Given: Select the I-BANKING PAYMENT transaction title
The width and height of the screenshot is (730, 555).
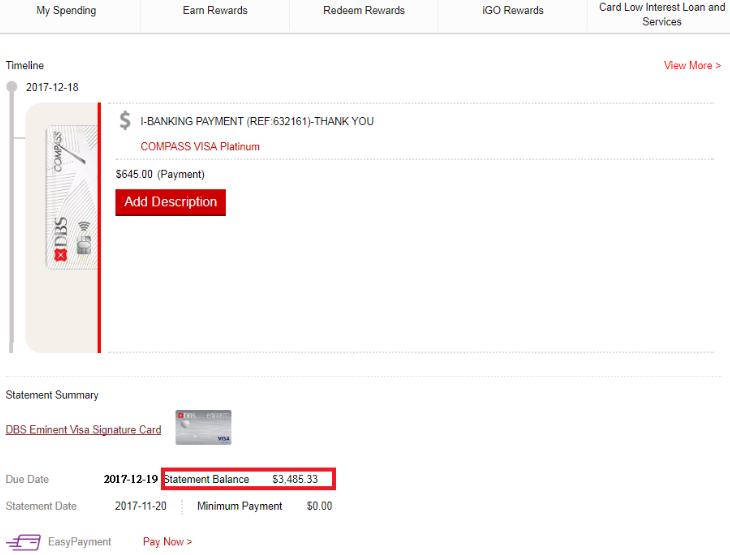Looking at the screenshot, I should 257,122.
